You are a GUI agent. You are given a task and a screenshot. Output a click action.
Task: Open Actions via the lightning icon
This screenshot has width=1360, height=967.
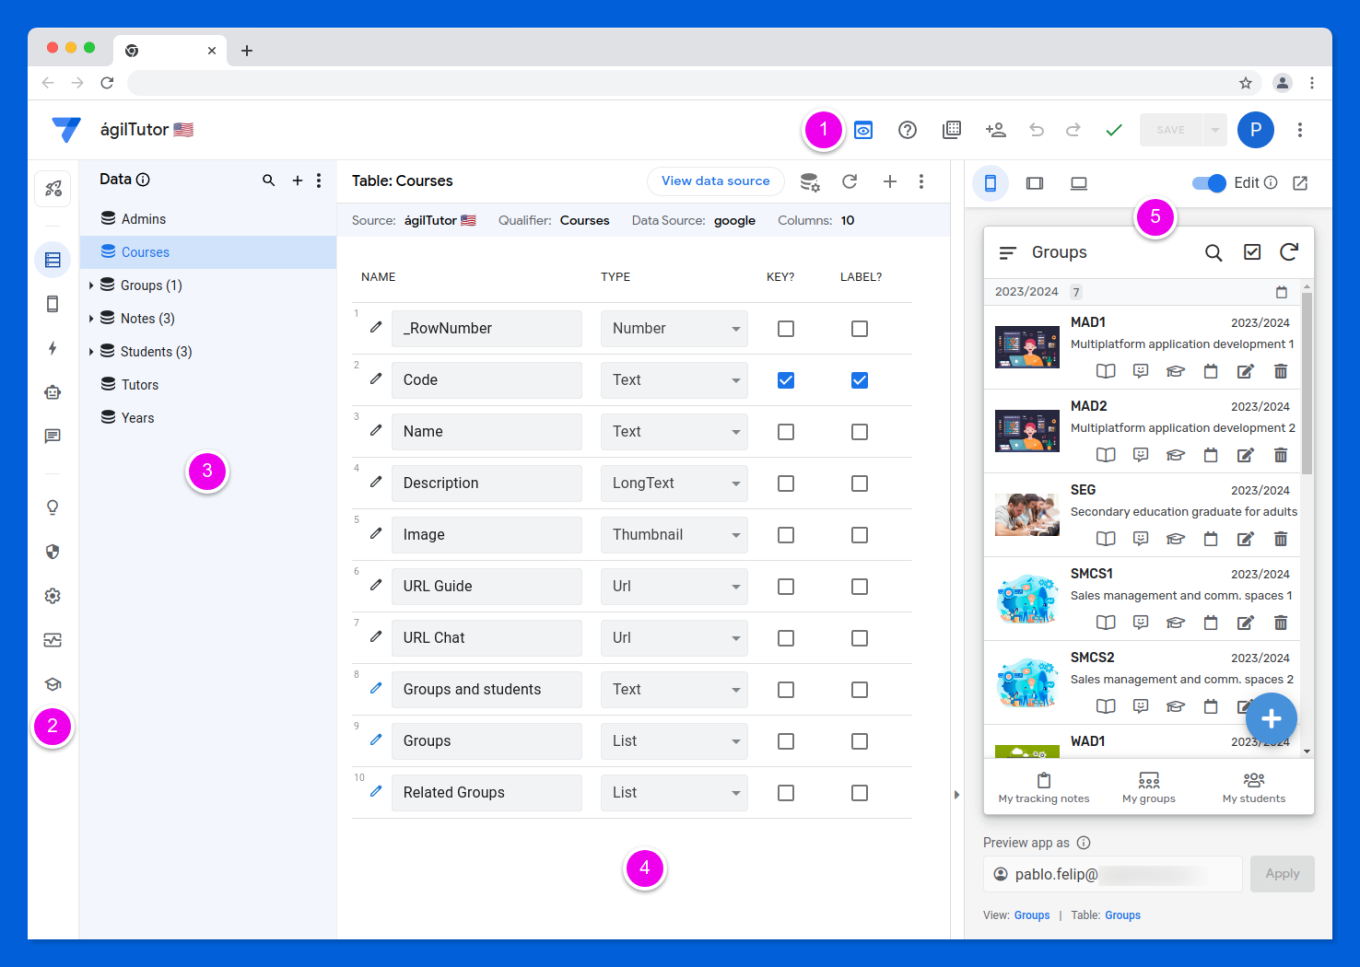(x=52, y=349)
